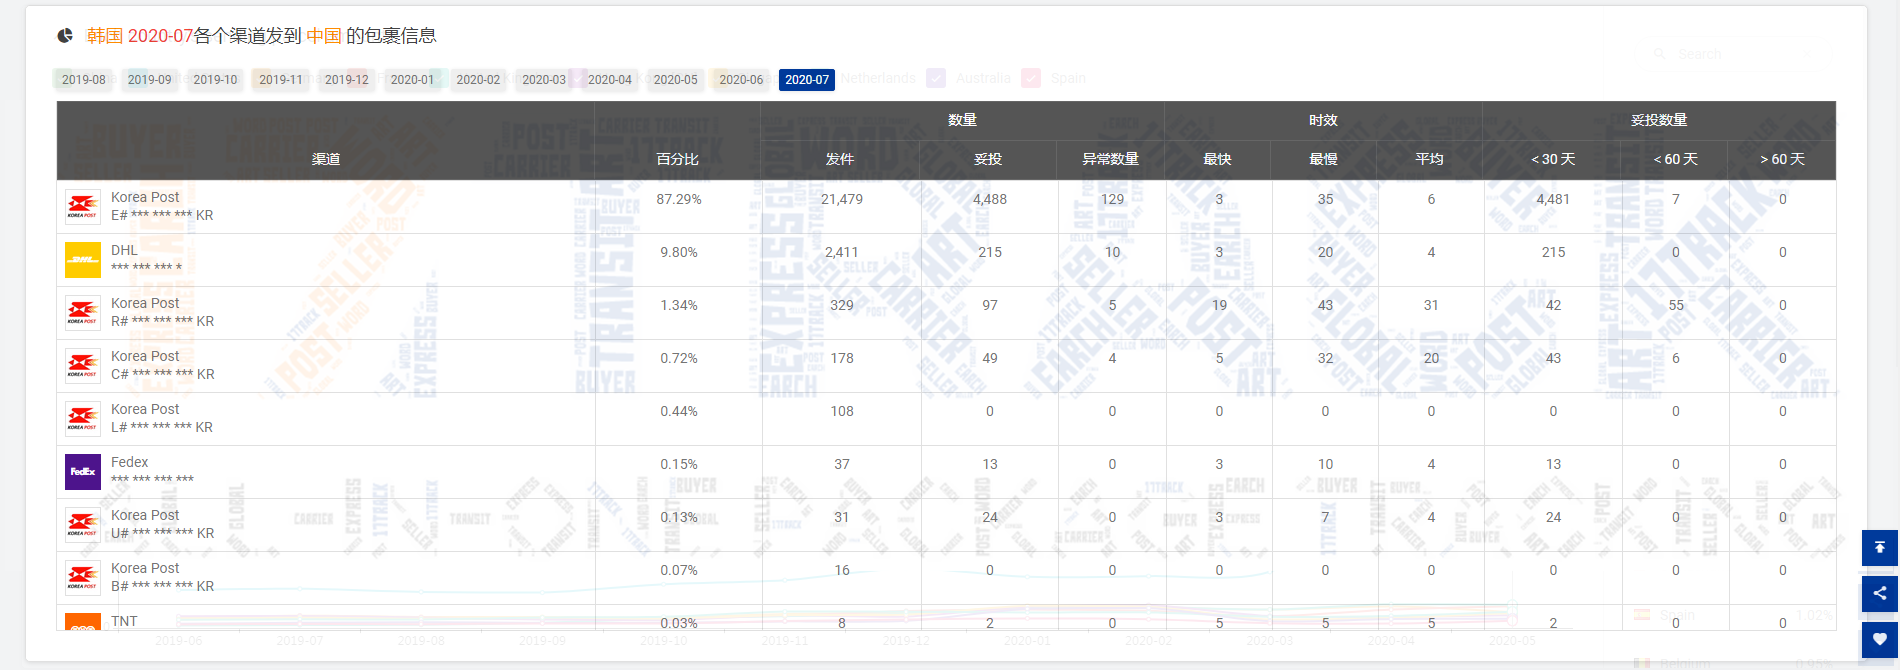Switch to the 2019-10 month tab
The image size is (1900, 670).
(215, 80)
